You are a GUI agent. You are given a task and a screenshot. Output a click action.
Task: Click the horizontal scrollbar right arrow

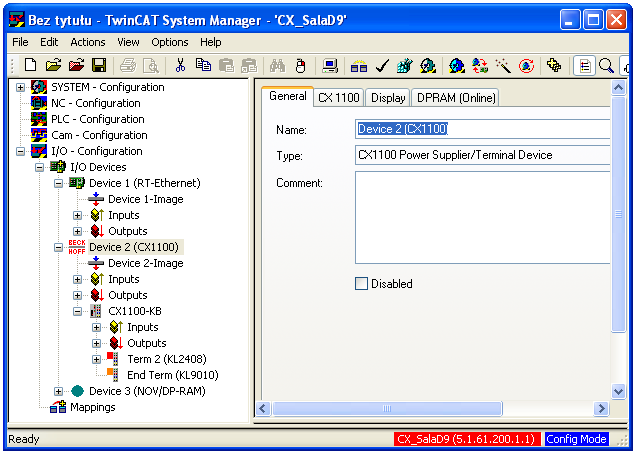(601, 408)
